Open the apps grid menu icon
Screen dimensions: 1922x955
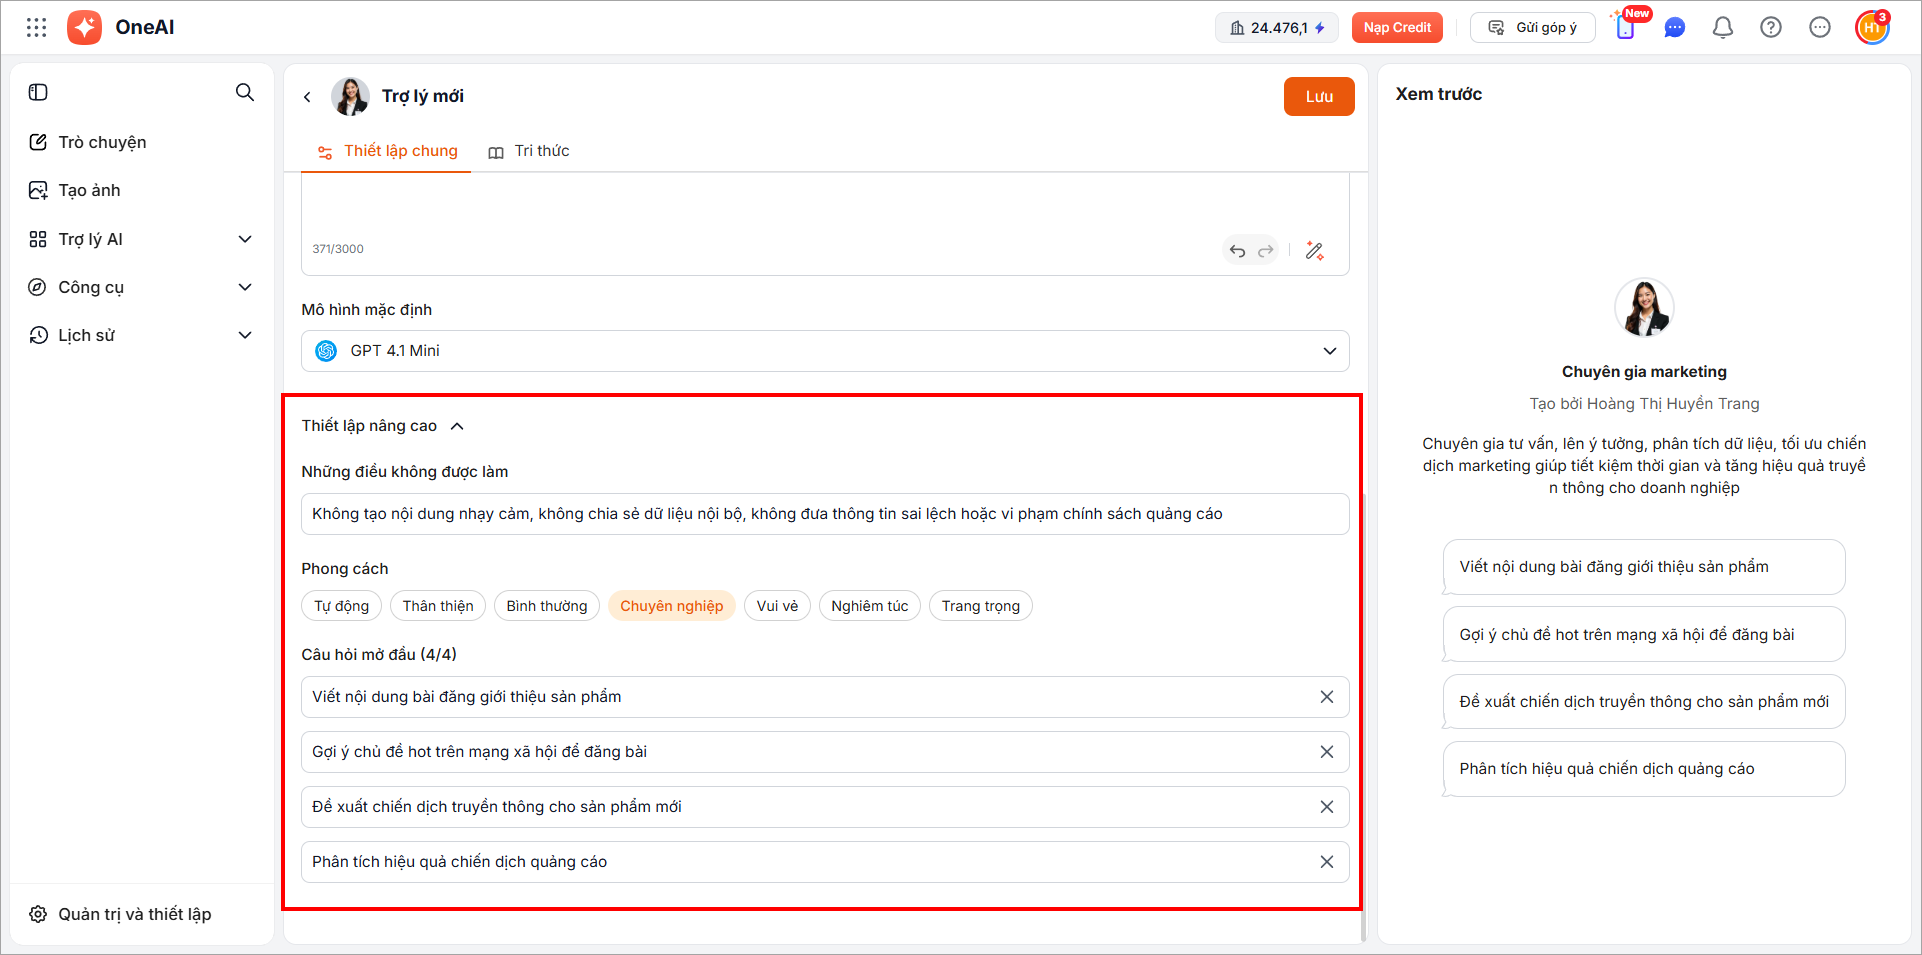coord(37,28)
